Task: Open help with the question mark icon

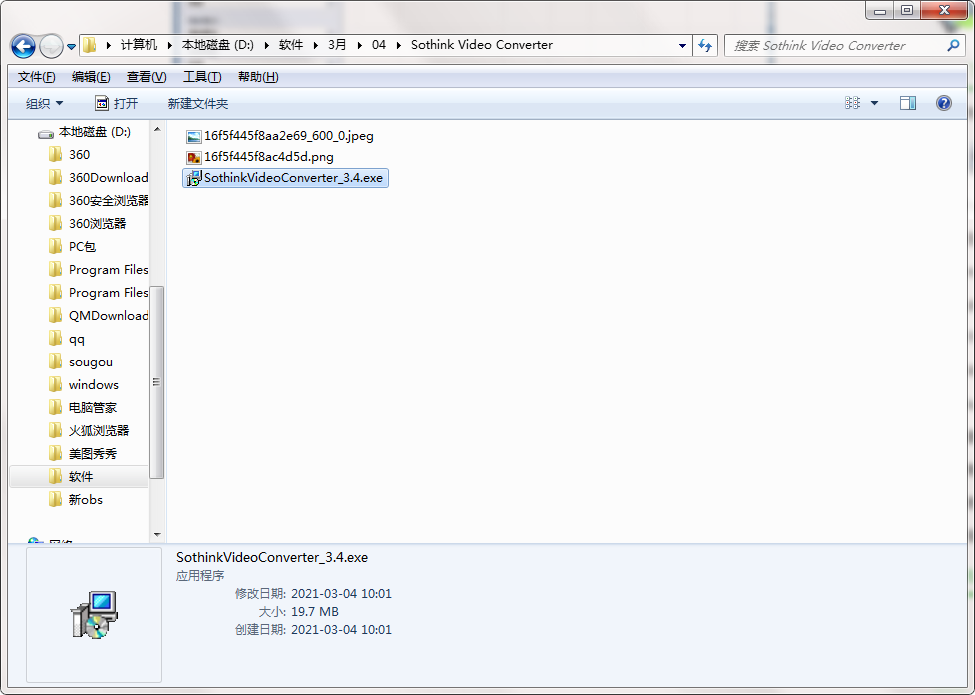Action: (x=943, y=103)
